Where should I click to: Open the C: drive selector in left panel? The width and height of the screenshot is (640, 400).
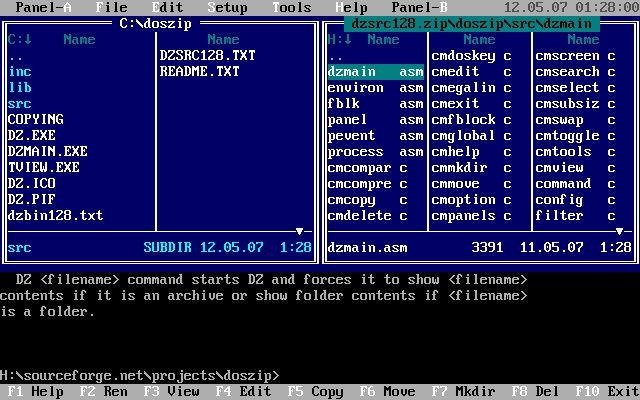(20, 40)
